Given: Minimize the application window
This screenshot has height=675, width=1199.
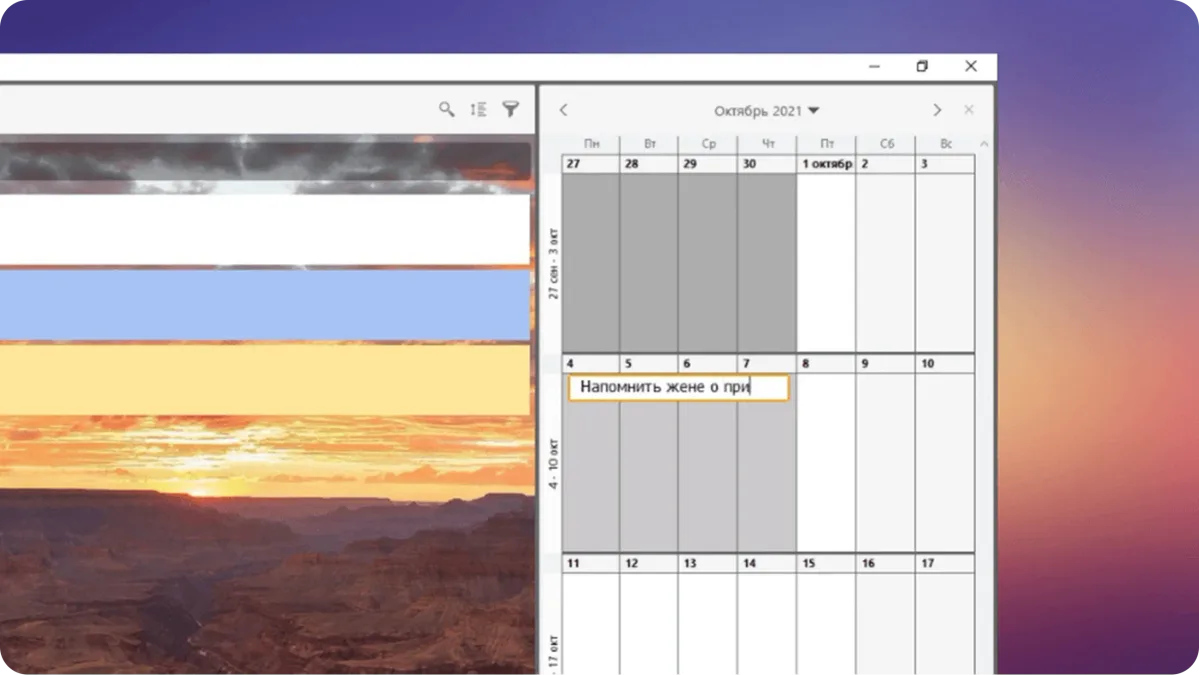Looking at the screenshot, I should tap(874, 66).
